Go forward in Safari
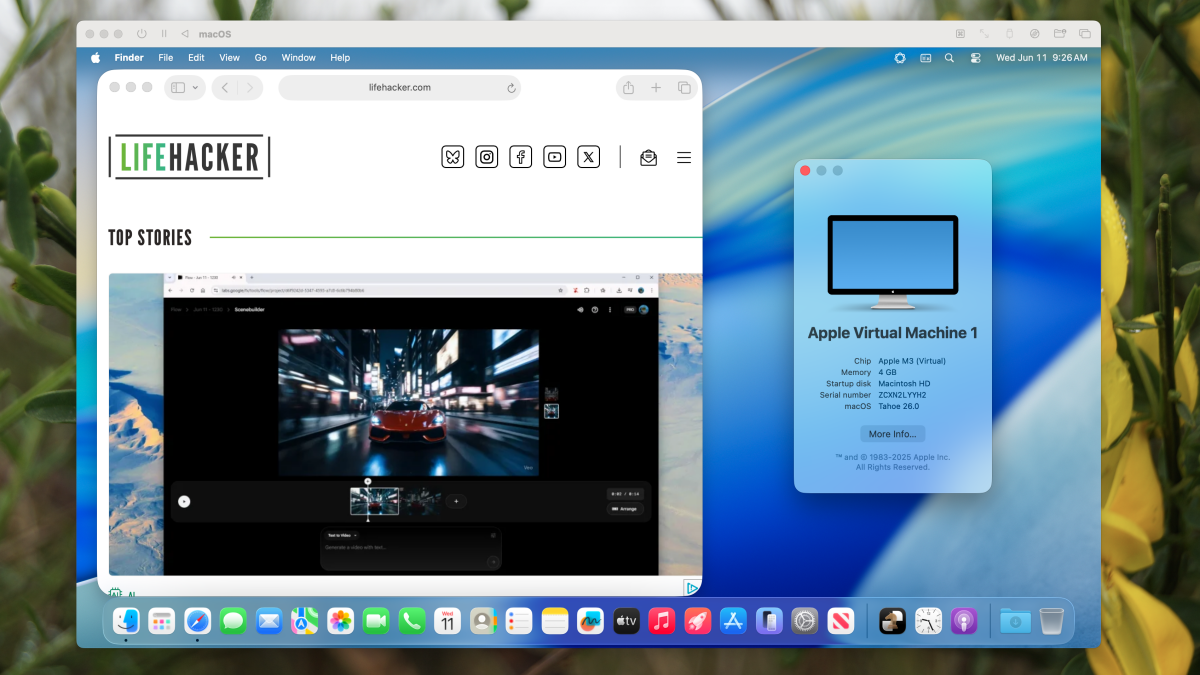 click(x=249, y=88)
